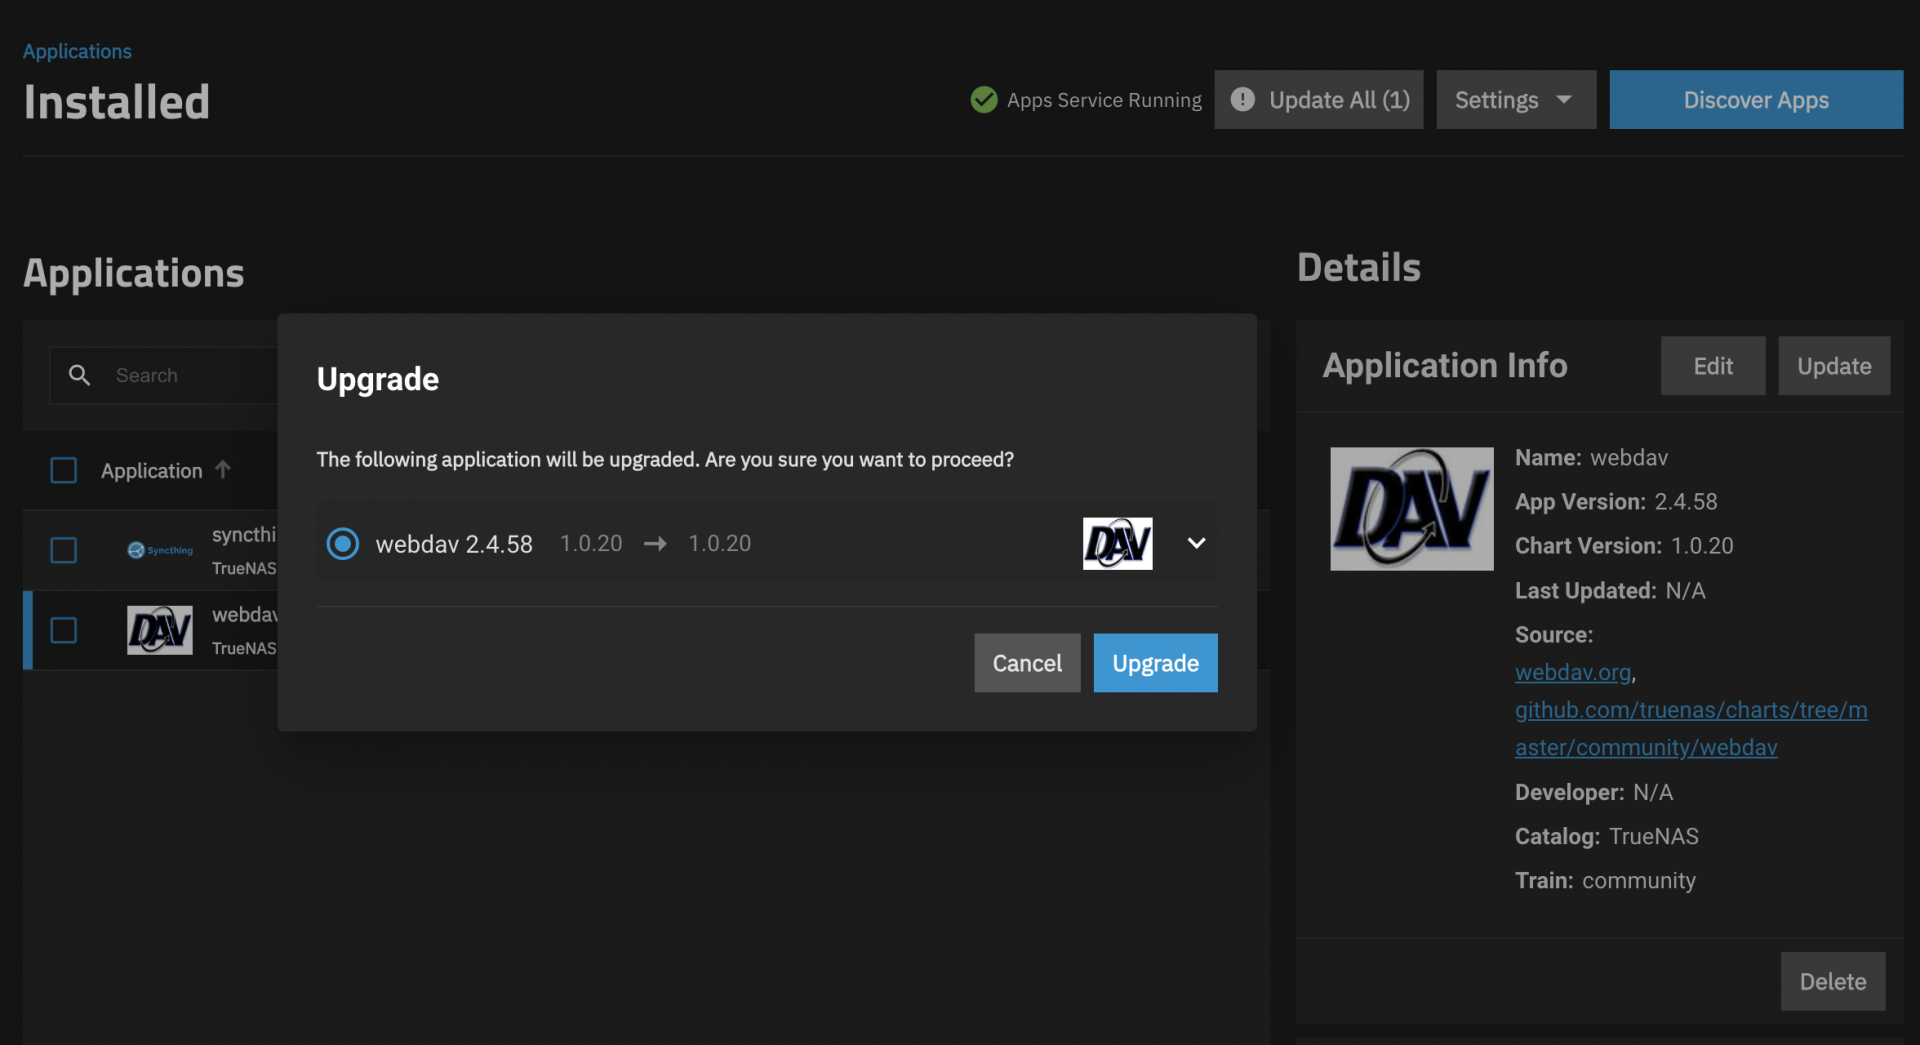Confirm with the blue Upgrade button

[1155, 663]
